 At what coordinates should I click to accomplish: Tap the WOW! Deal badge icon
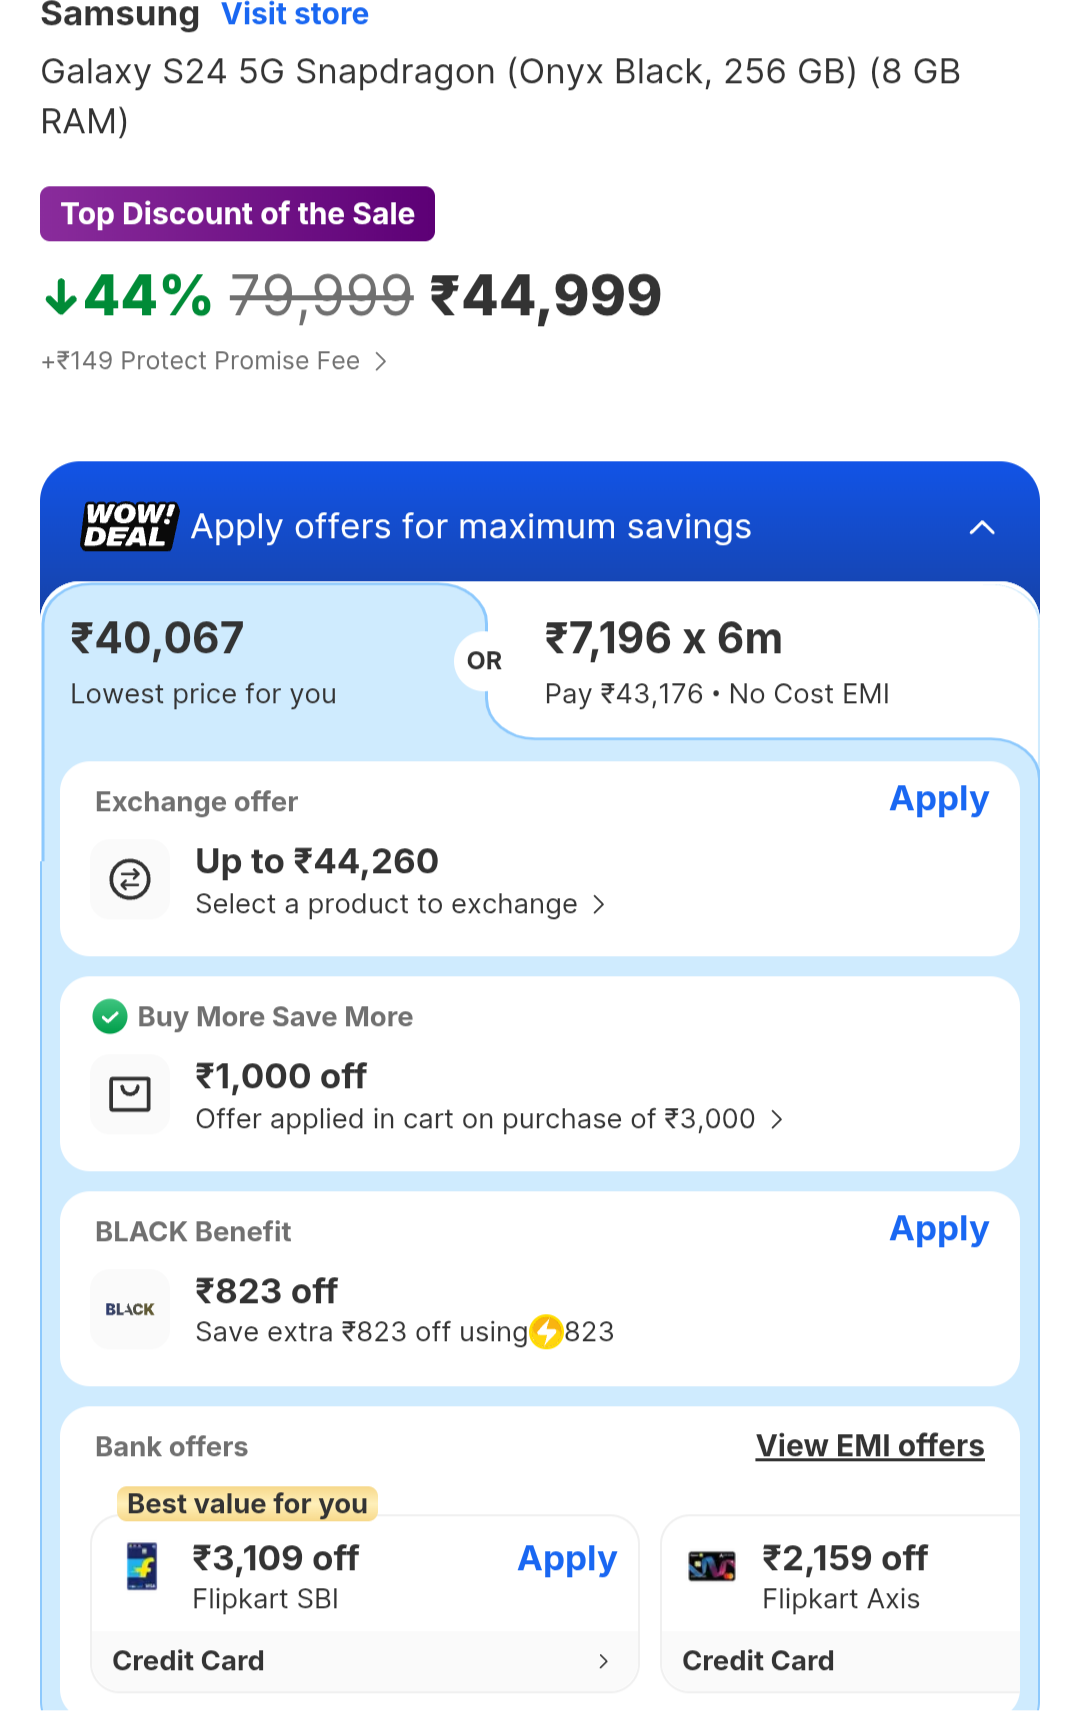[x=129, y=526]
